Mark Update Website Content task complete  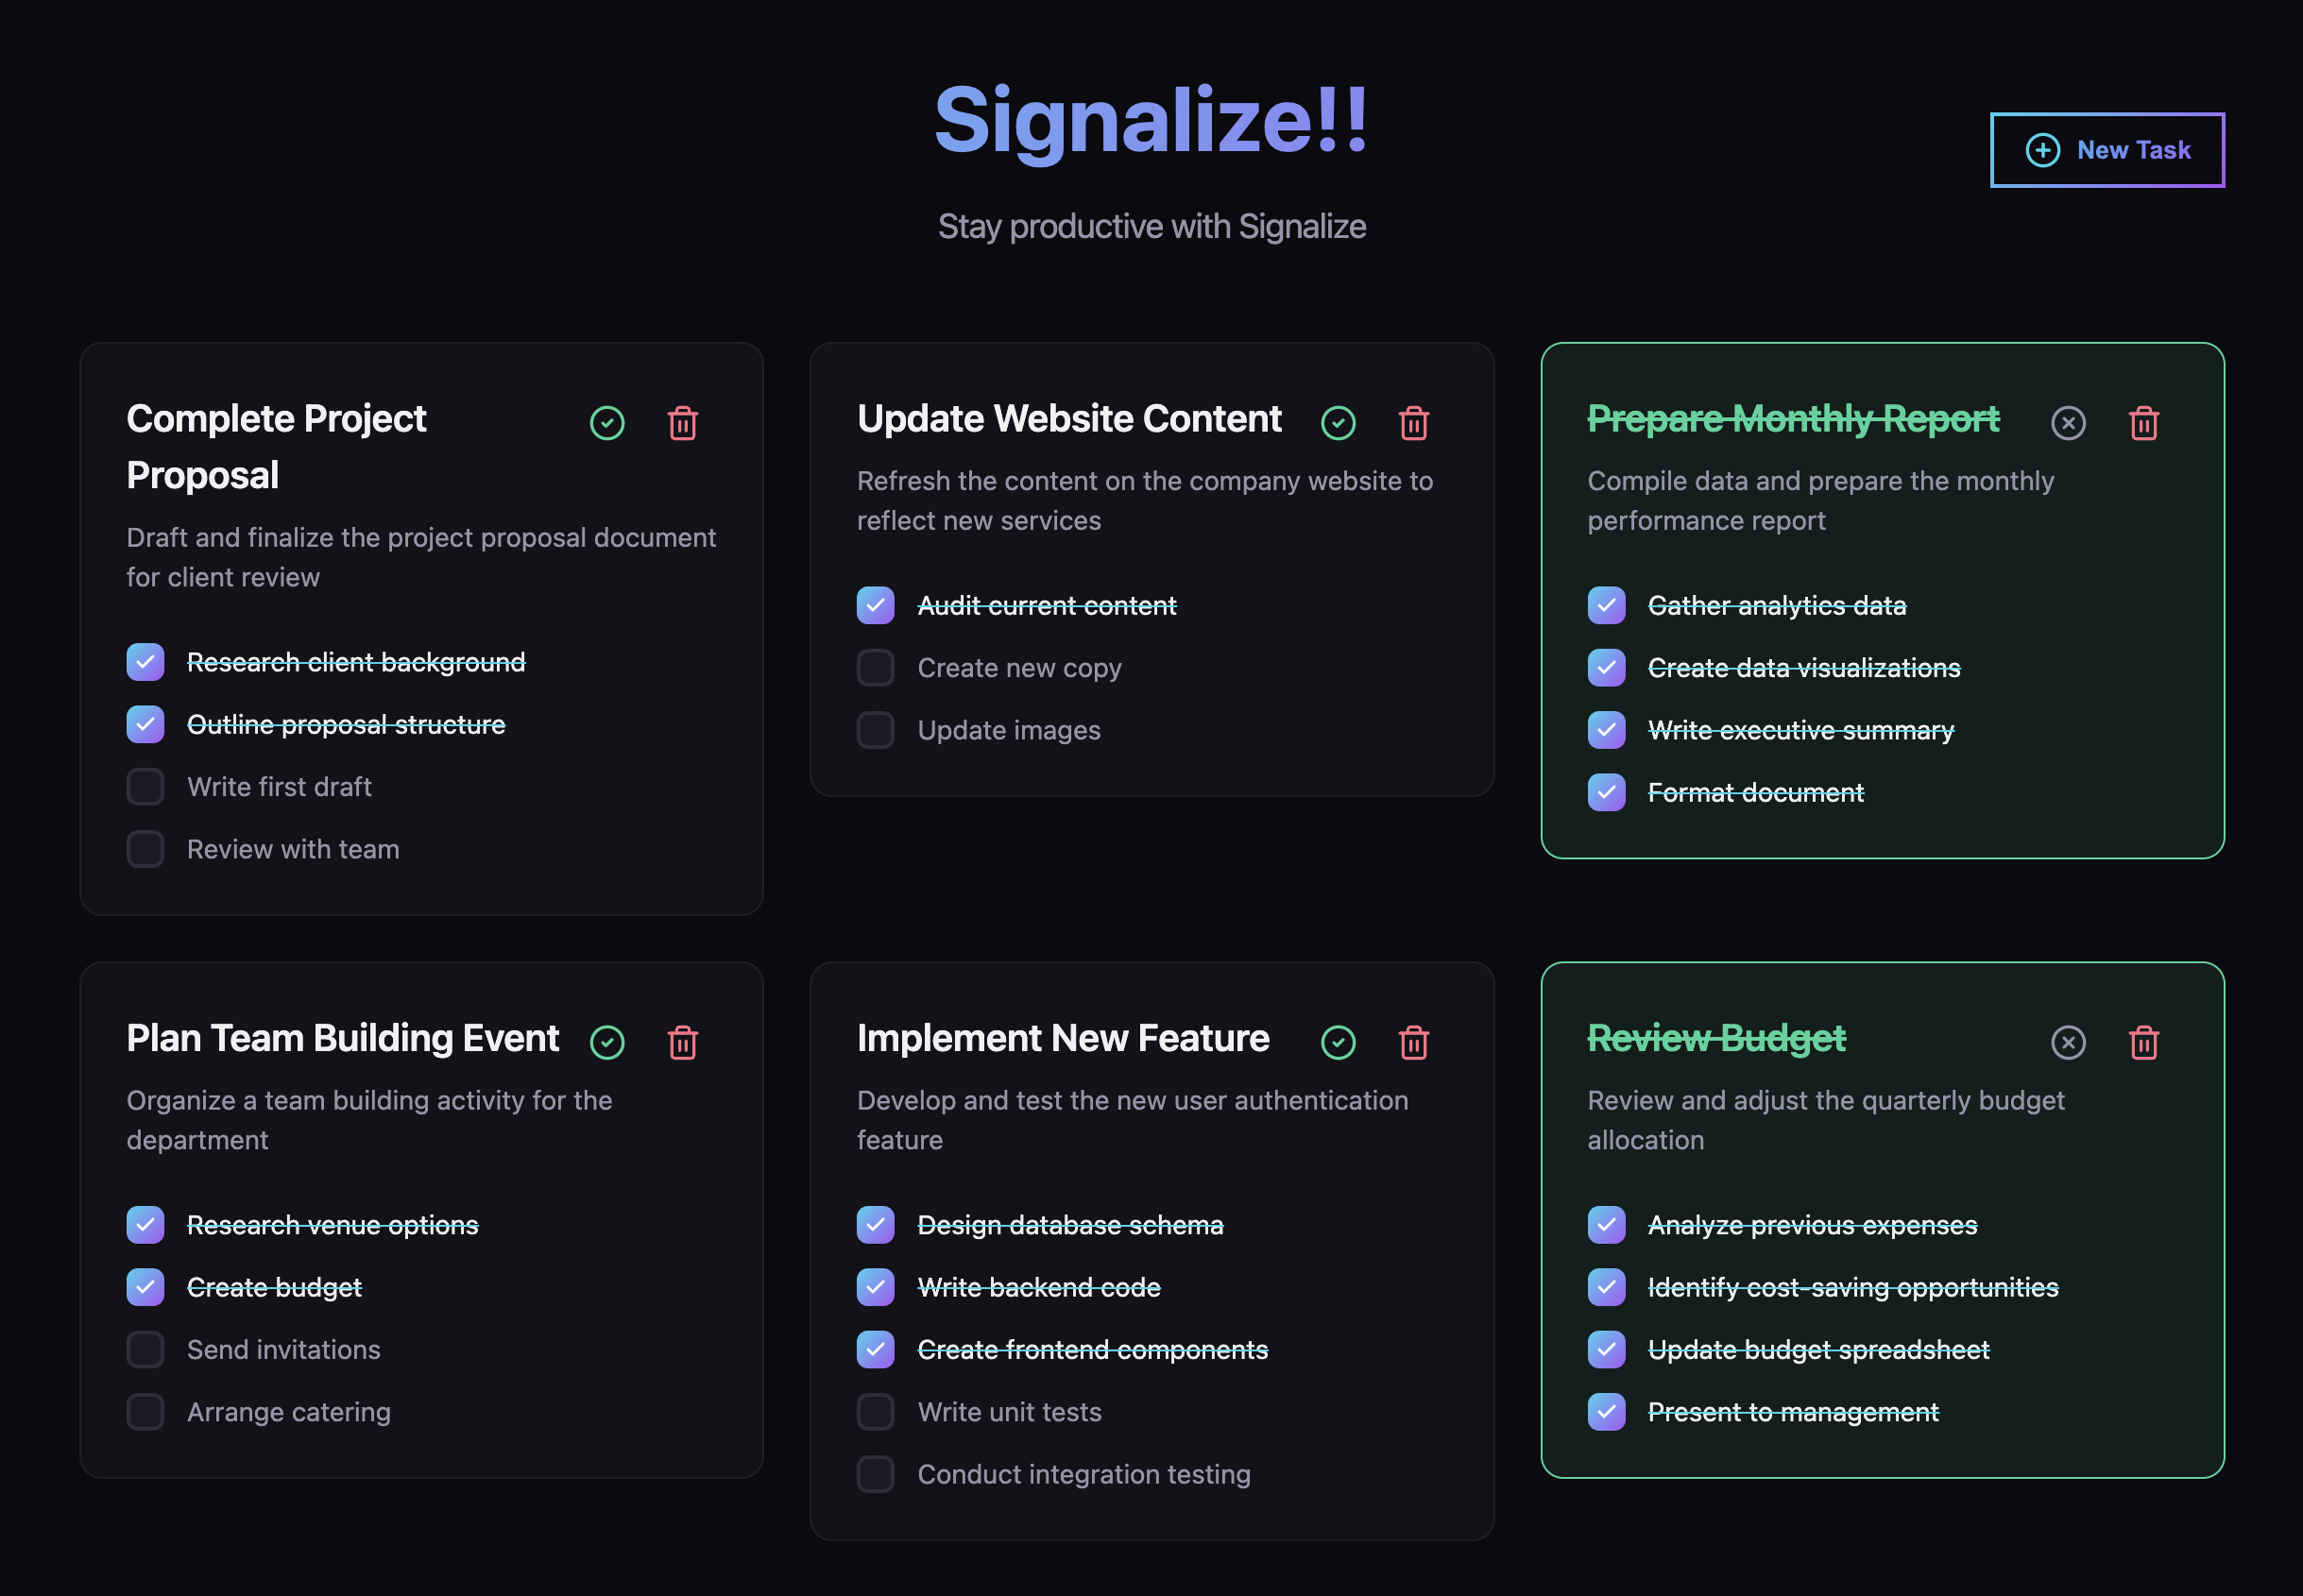point(1338,423)
